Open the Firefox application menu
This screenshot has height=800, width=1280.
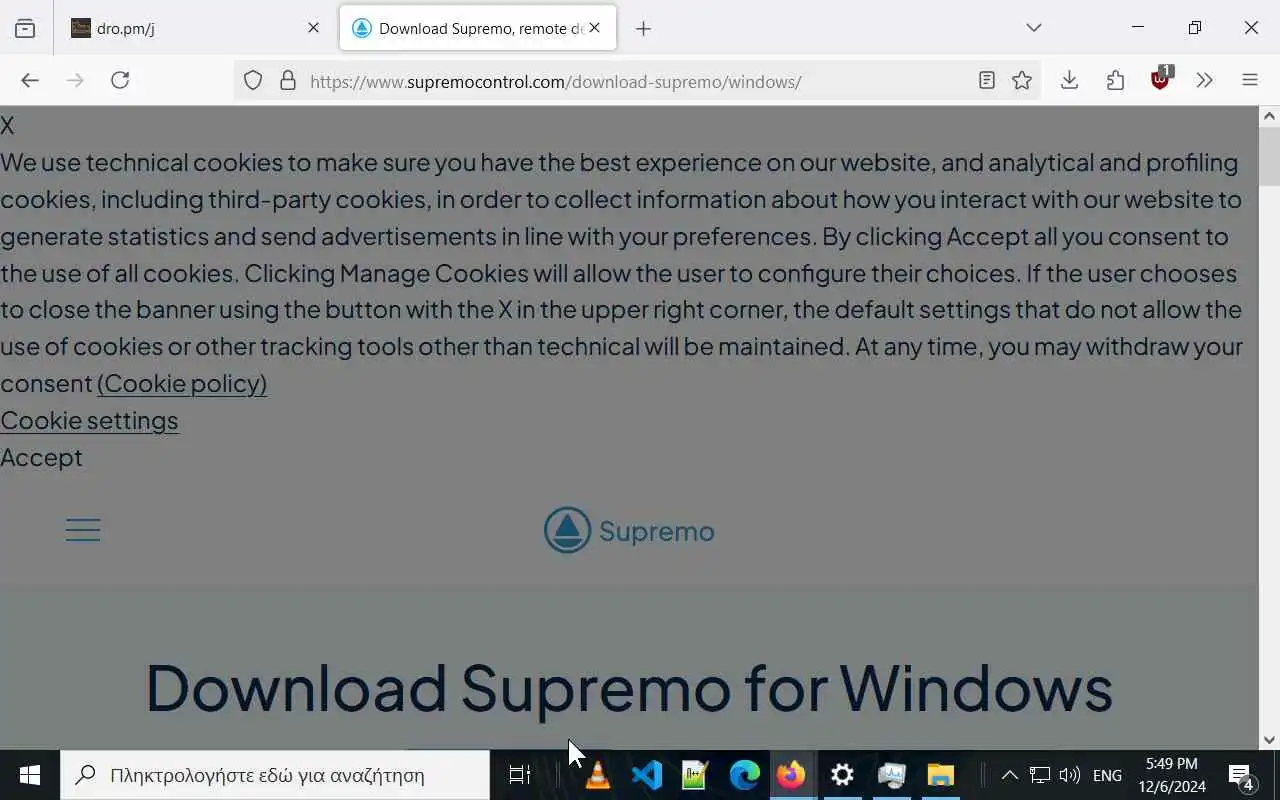(x=1249, y=80)
